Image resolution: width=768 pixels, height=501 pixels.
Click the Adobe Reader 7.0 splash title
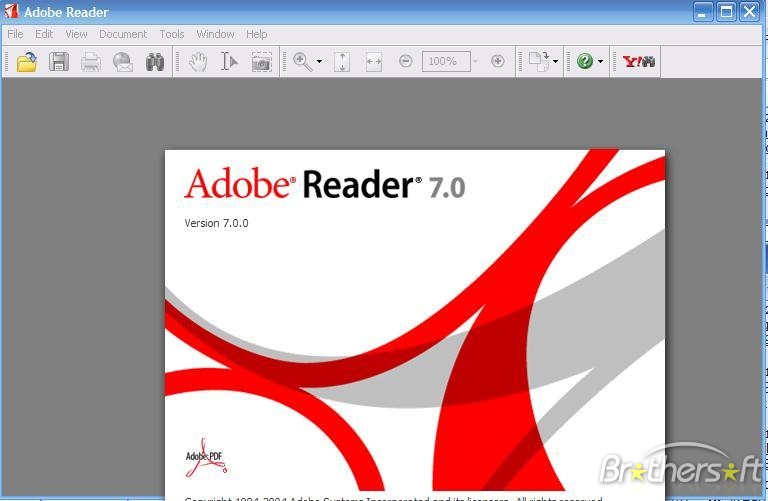click(325, 185)
